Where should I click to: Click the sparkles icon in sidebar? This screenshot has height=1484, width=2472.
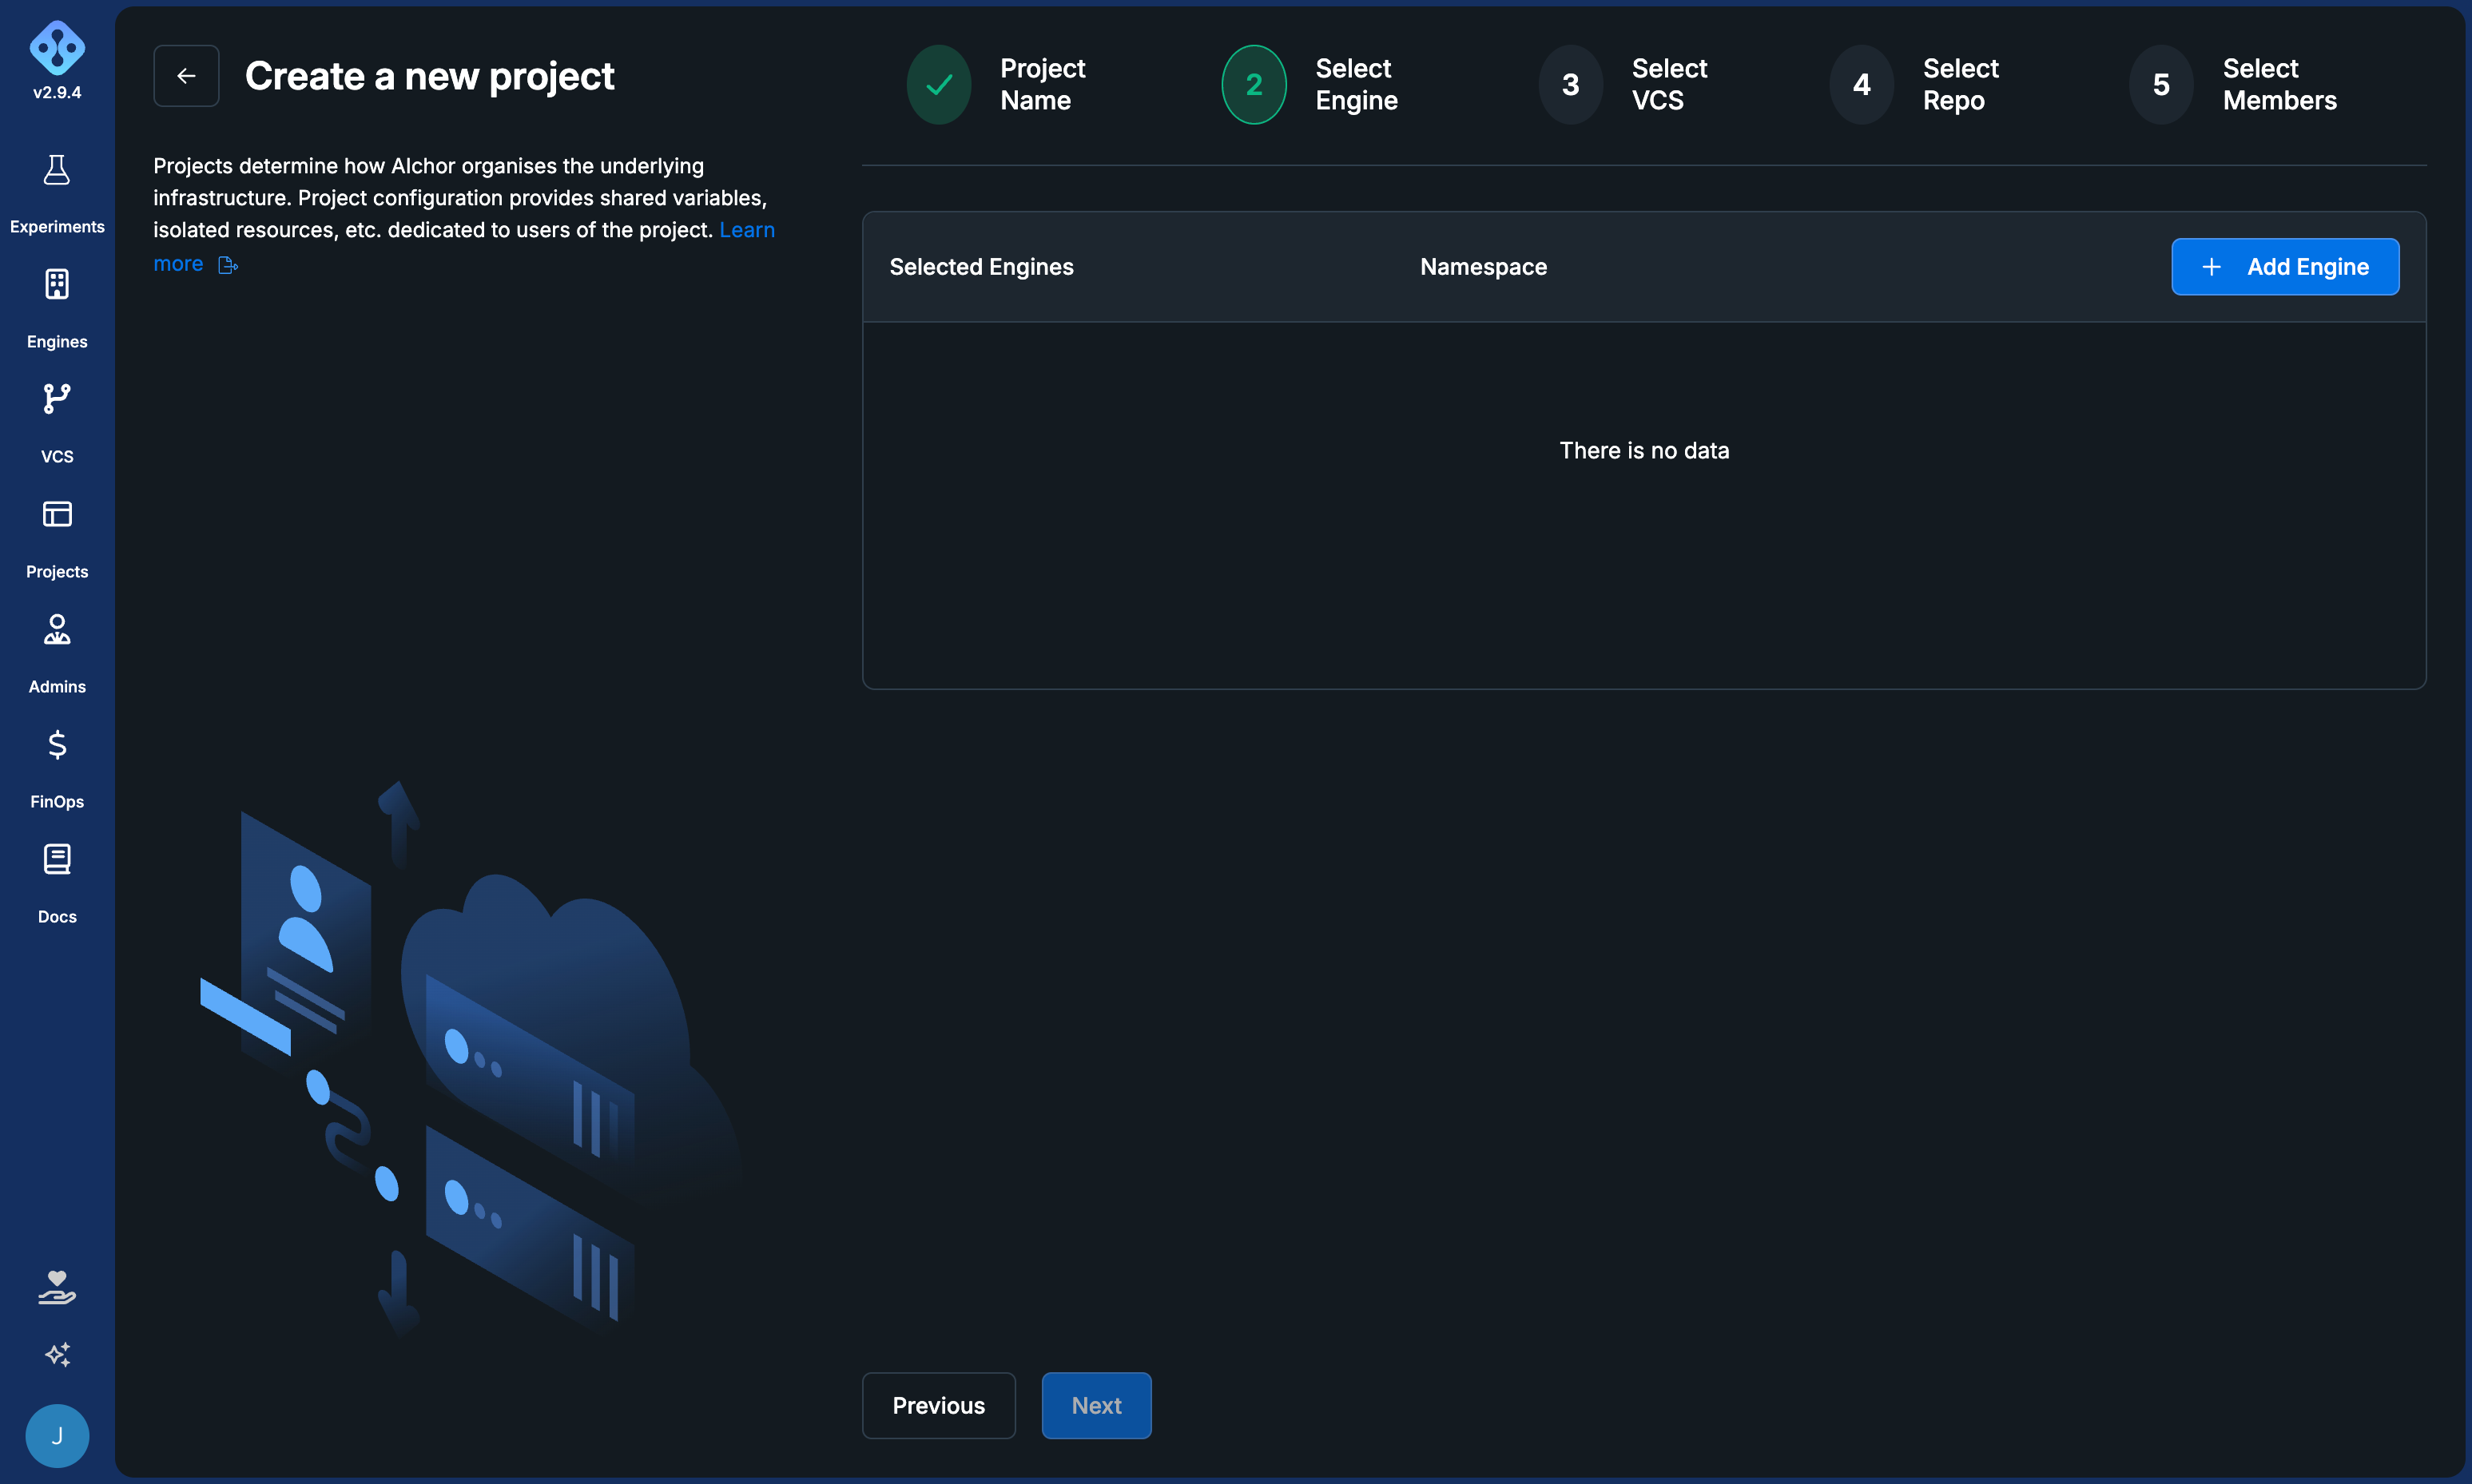pos(57,1355)
